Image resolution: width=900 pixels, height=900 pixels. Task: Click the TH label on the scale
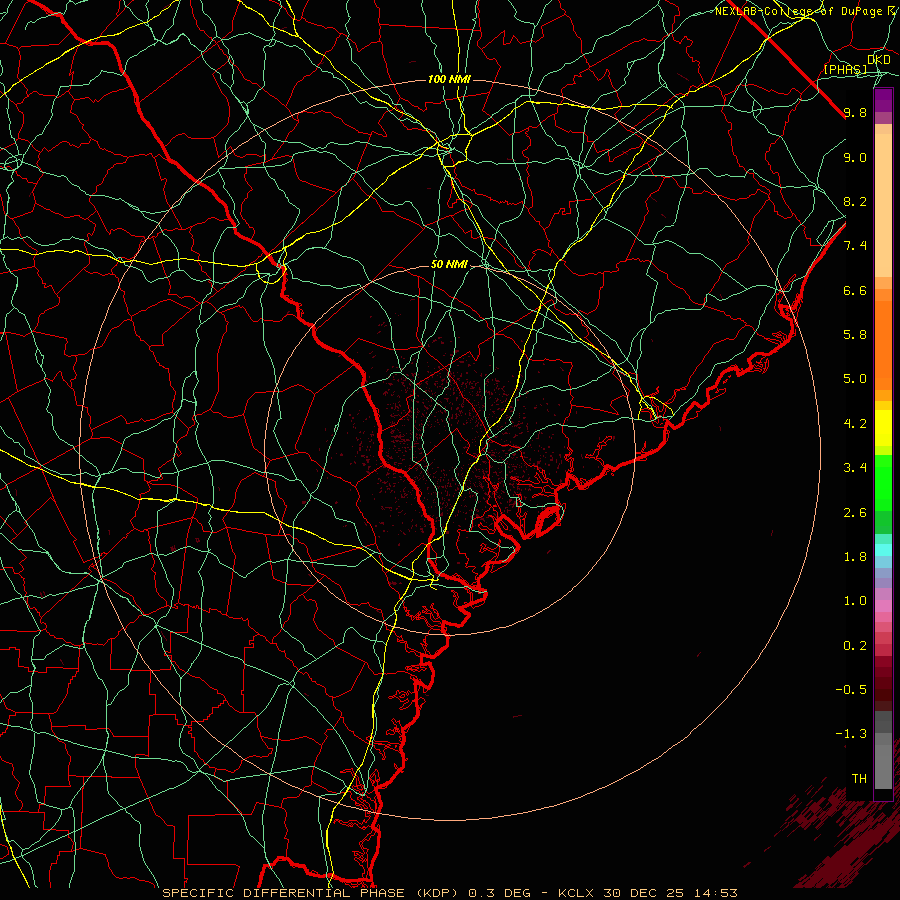point(859,779)
